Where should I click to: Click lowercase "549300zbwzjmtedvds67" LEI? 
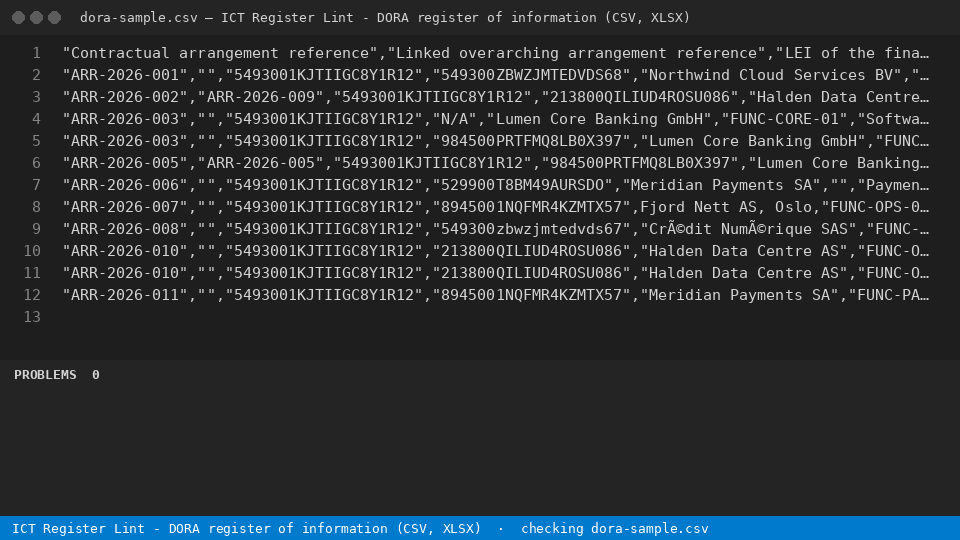(x=531, y=230)
